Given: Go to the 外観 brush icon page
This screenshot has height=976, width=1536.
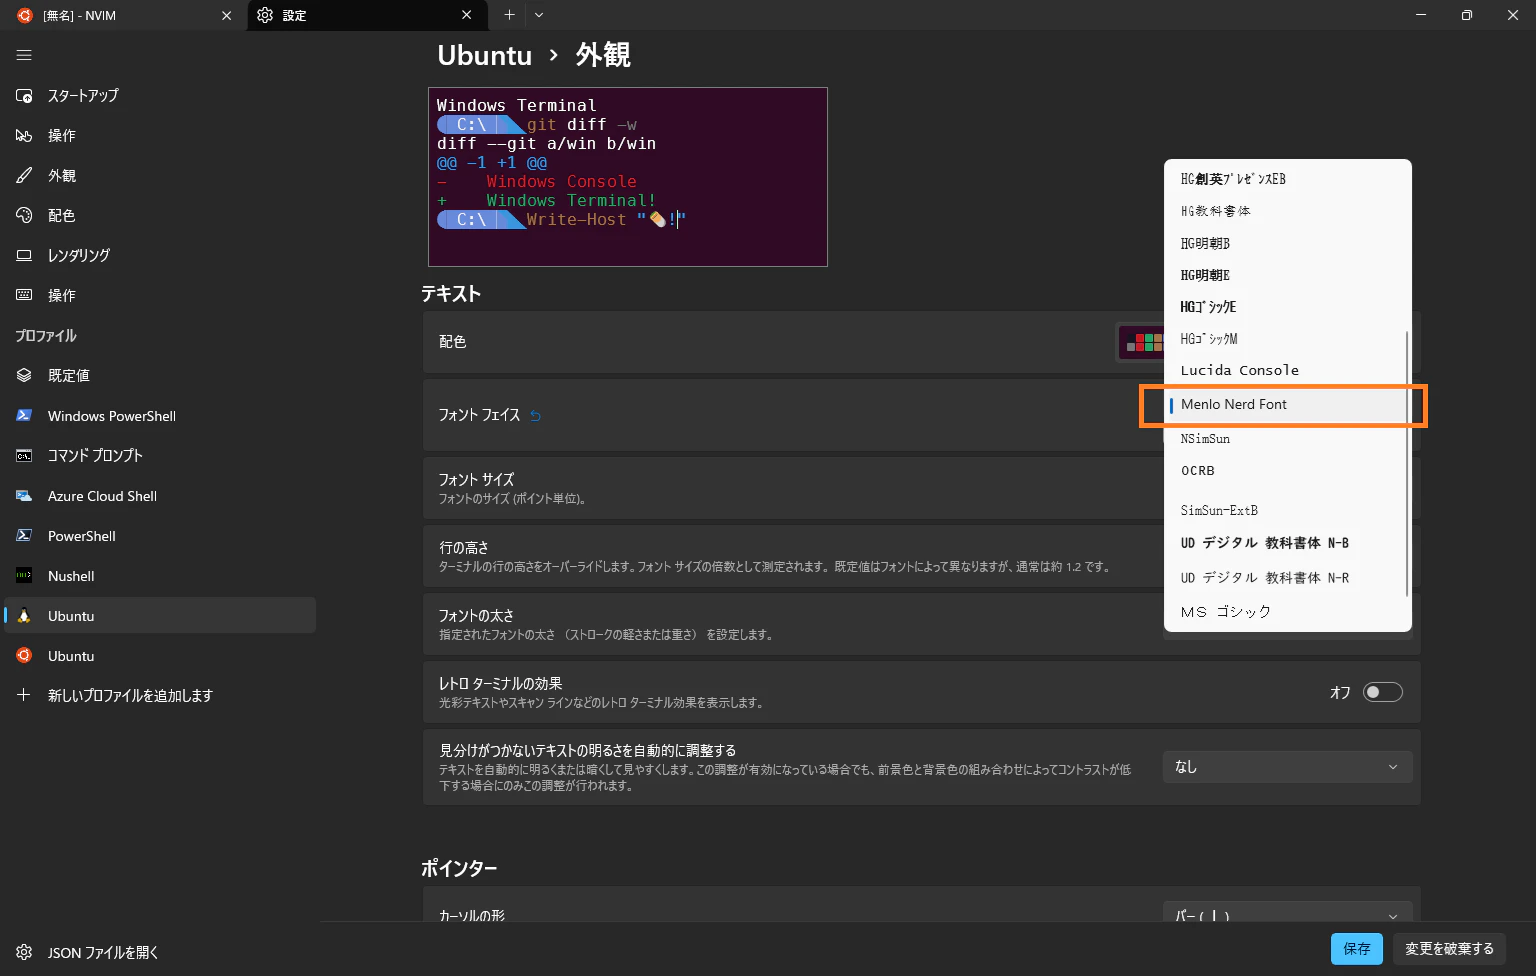Looking at the screenshot, I should 160,175.
